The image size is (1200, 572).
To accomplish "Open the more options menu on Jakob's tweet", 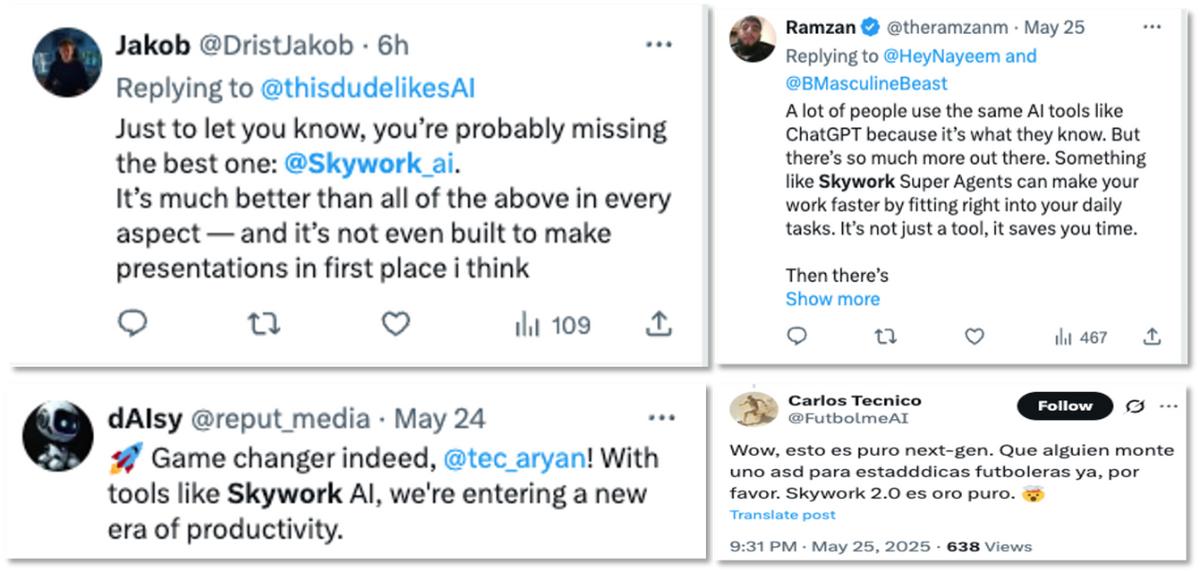I will (659, 45).
